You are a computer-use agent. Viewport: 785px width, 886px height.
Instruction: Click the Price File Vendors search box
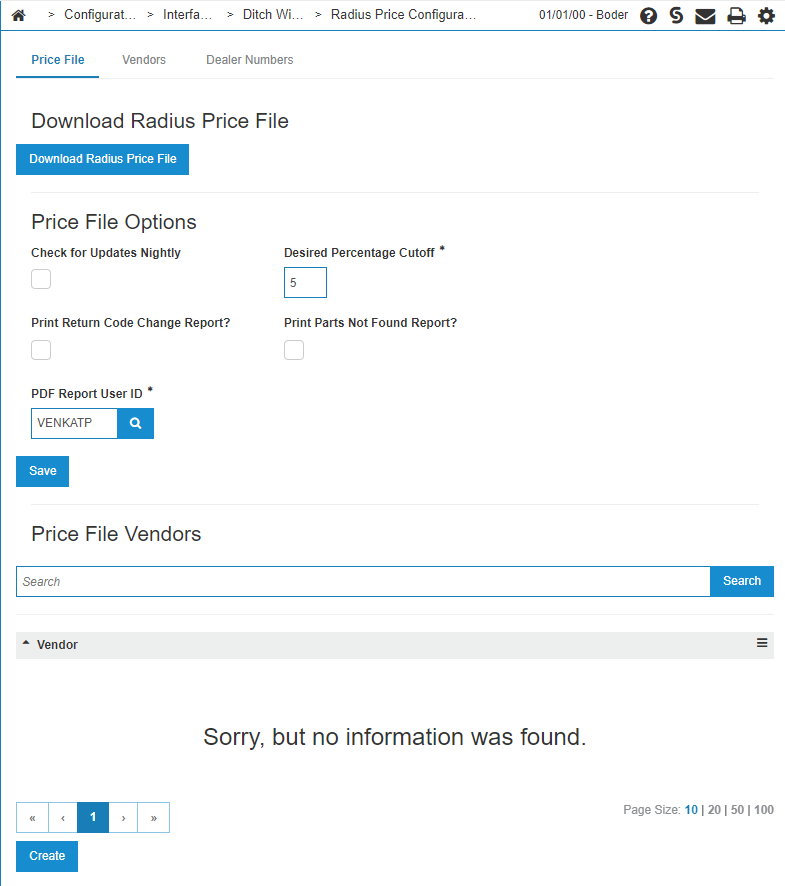[362, 581]
